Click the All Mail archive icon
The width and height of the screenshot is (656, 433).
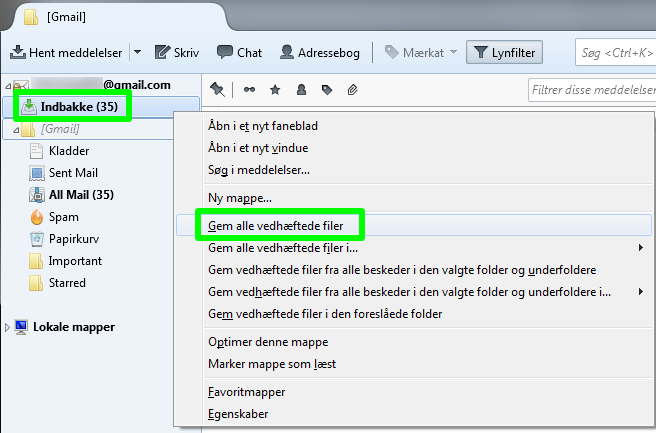(x=37, y=195)
